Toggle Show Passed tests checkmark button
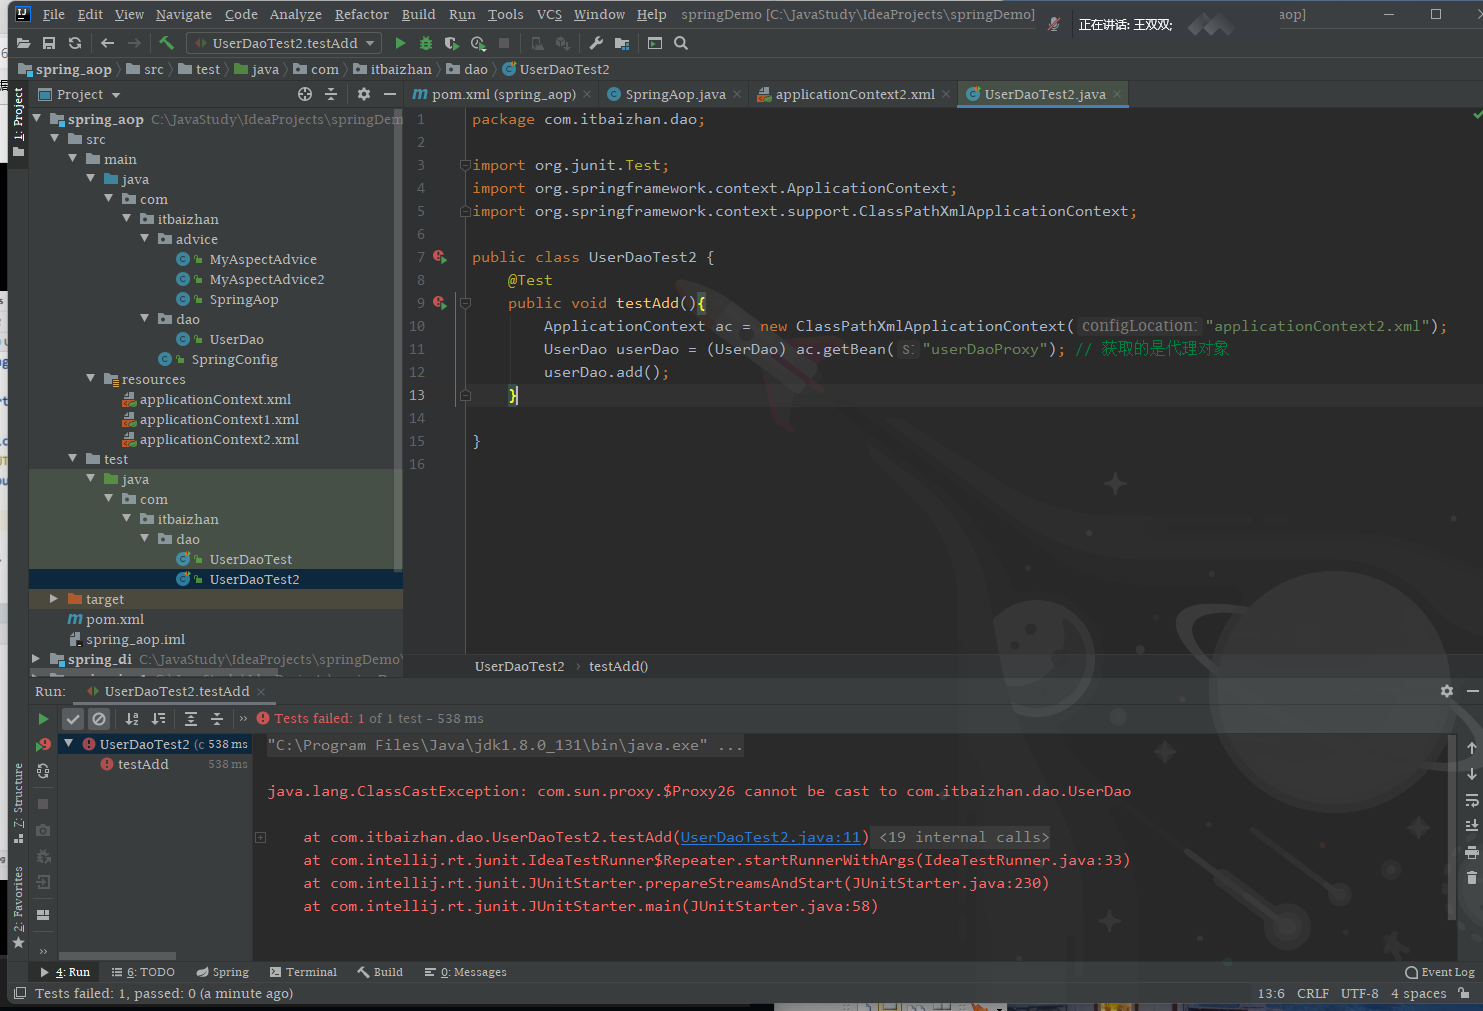 tap(73, 718)
